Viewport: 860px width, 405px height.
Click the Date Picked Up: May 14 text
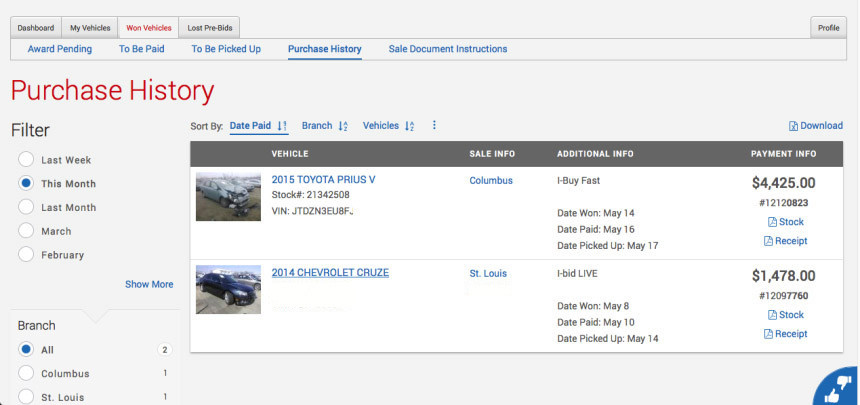click(x=608, y=339)
